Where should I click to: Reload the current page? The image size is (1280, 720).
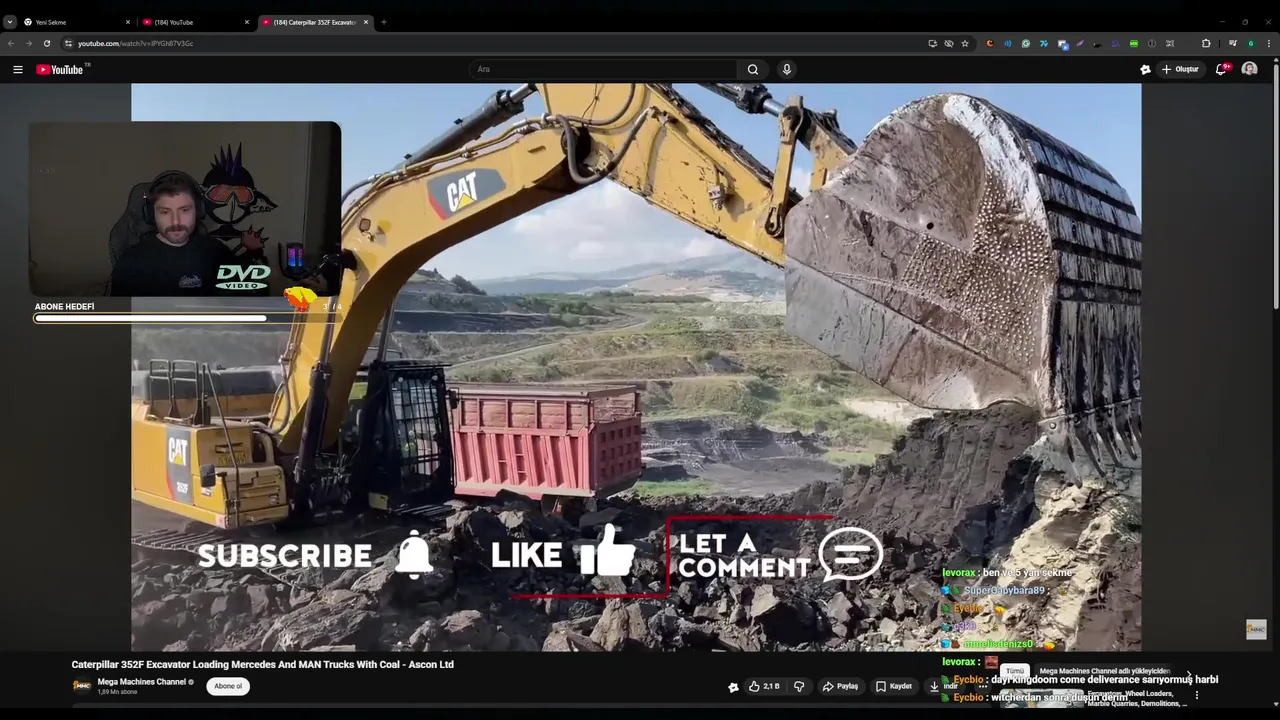click(x=46, y=43)
